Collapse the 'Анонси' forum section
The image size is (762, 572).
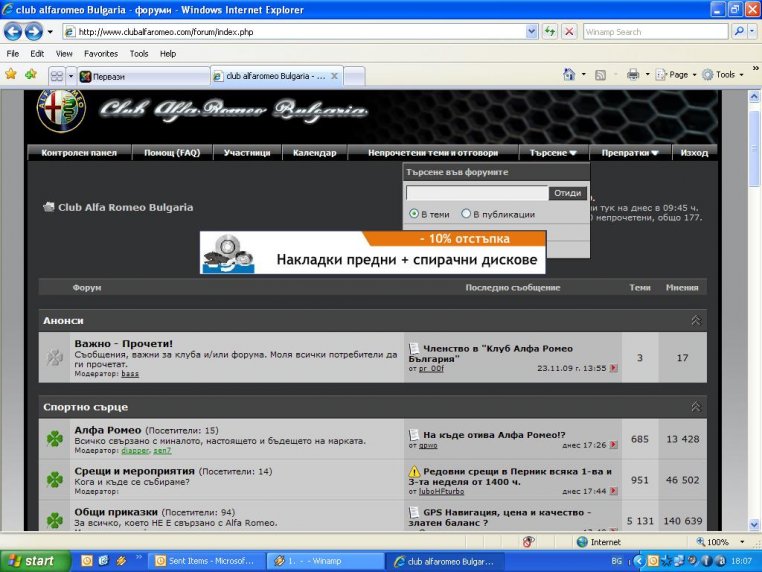696,321
